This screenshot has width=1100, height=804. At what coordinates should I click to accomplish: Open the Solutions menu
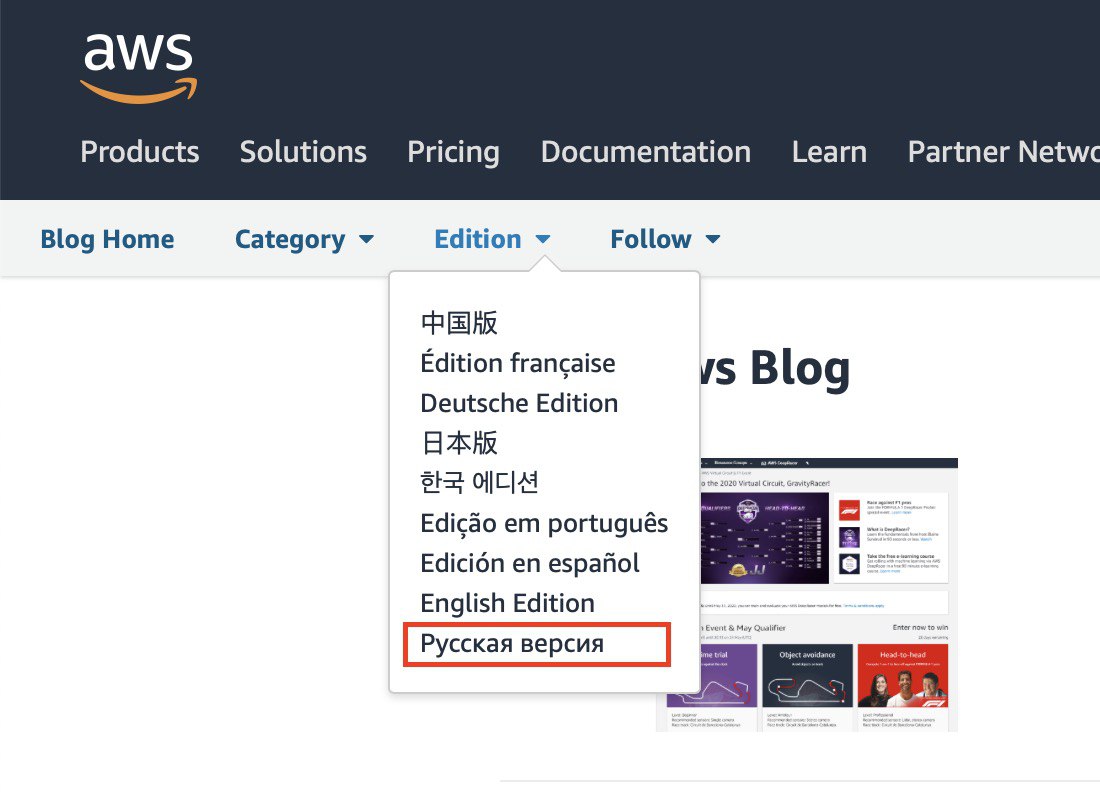303,152
